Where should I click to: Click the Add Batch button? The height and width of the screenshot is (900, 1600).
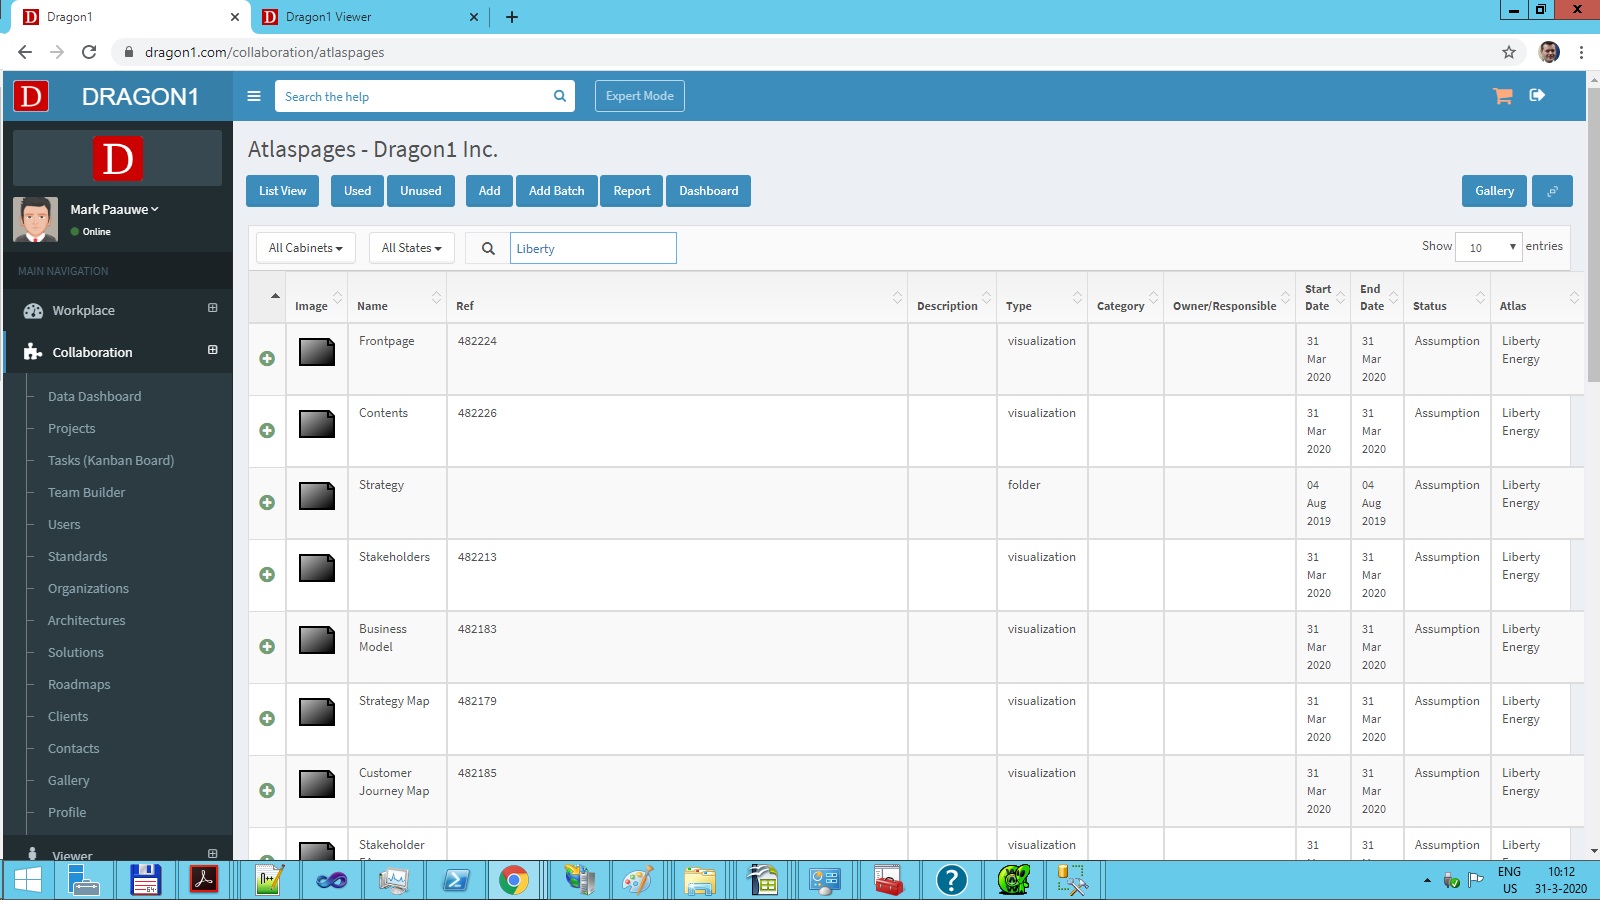coord(557,191)
